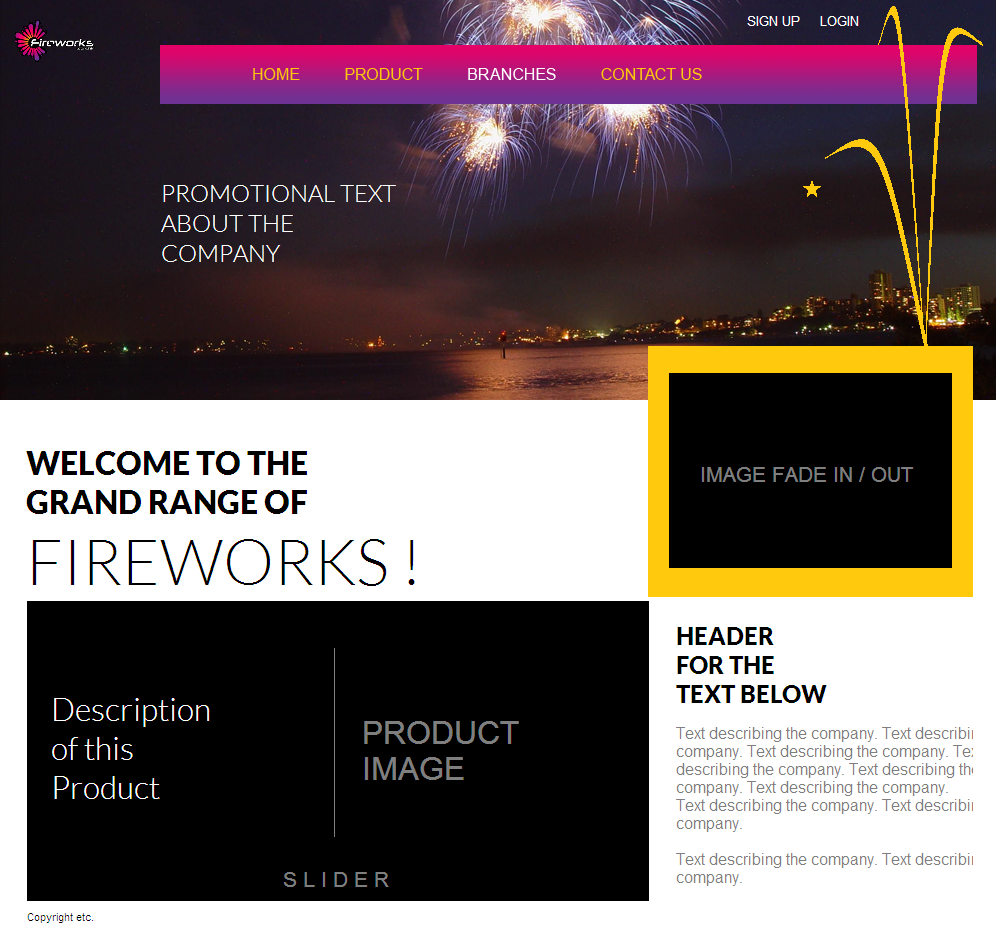Click the Fireworks company logo
996x936 pixels.
(52, 40)
